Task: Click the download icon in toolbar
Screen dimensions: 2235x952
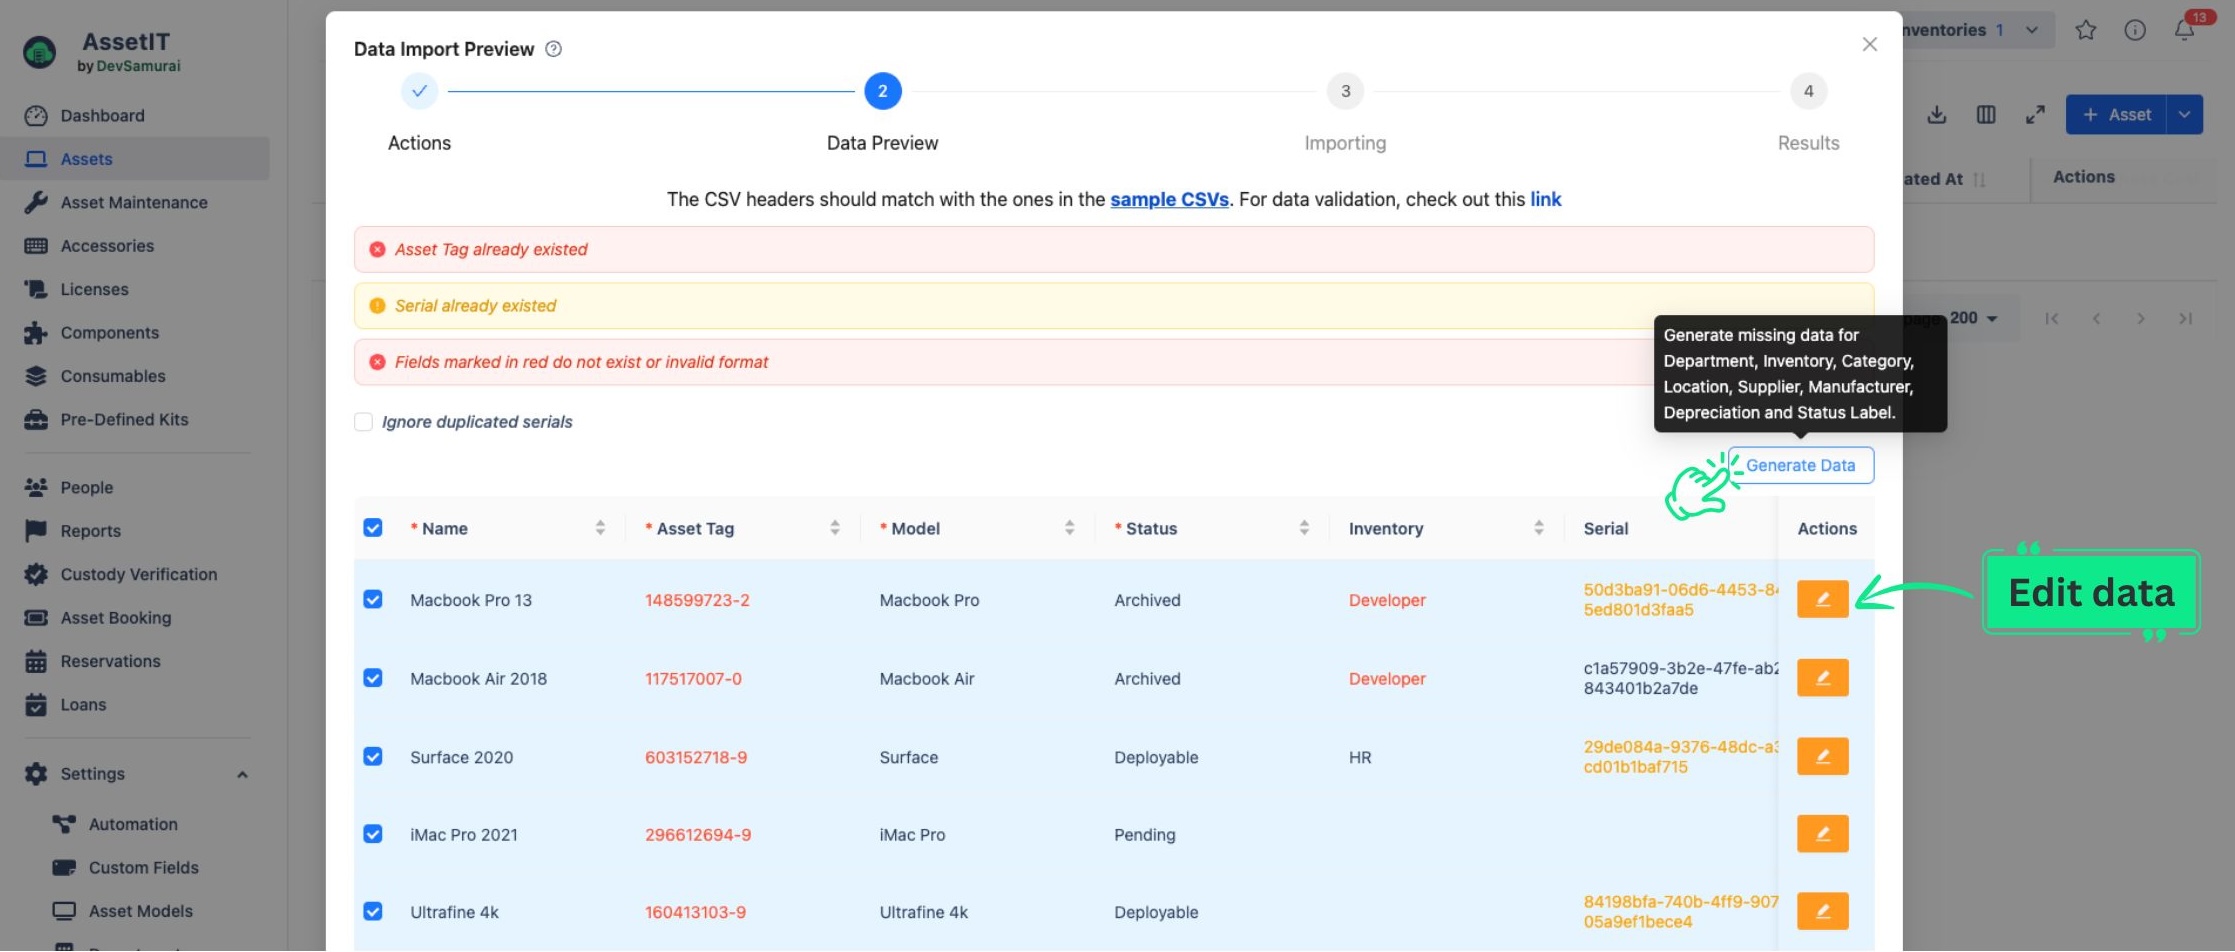Action: point(1936,115)
